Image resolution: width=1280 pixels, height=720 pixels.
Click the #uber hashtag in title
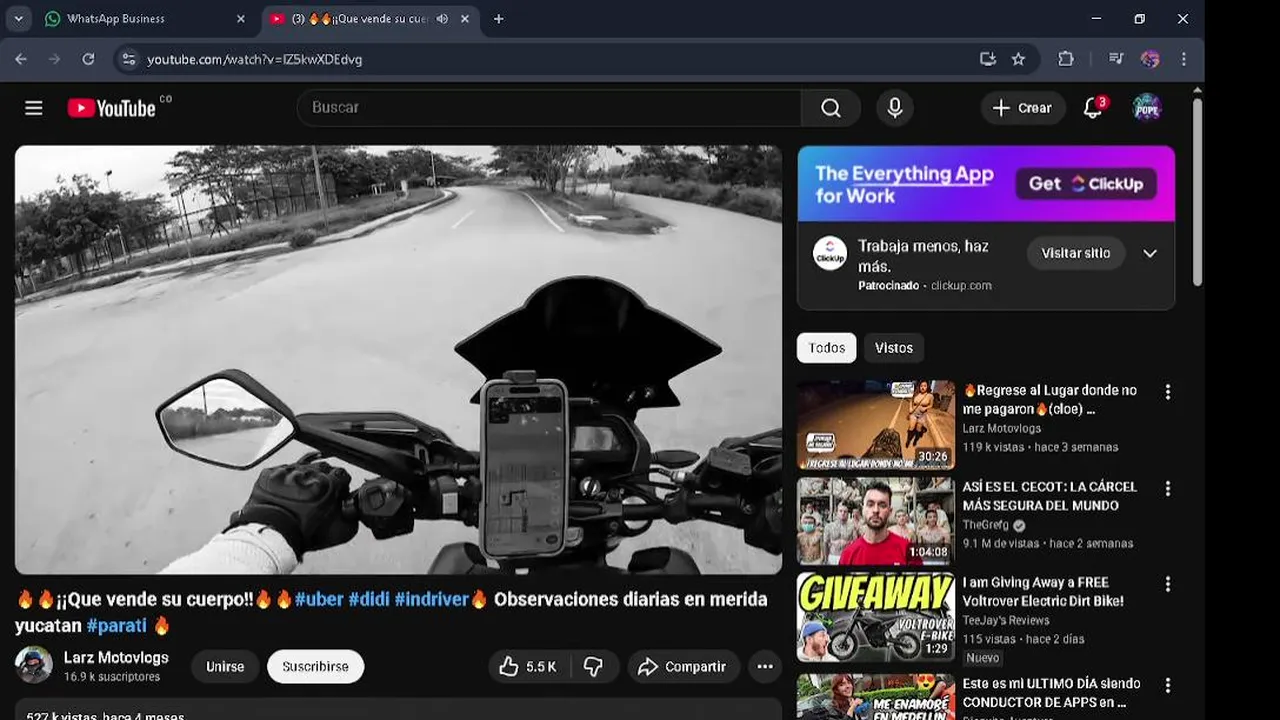click(x=319, y=600)
